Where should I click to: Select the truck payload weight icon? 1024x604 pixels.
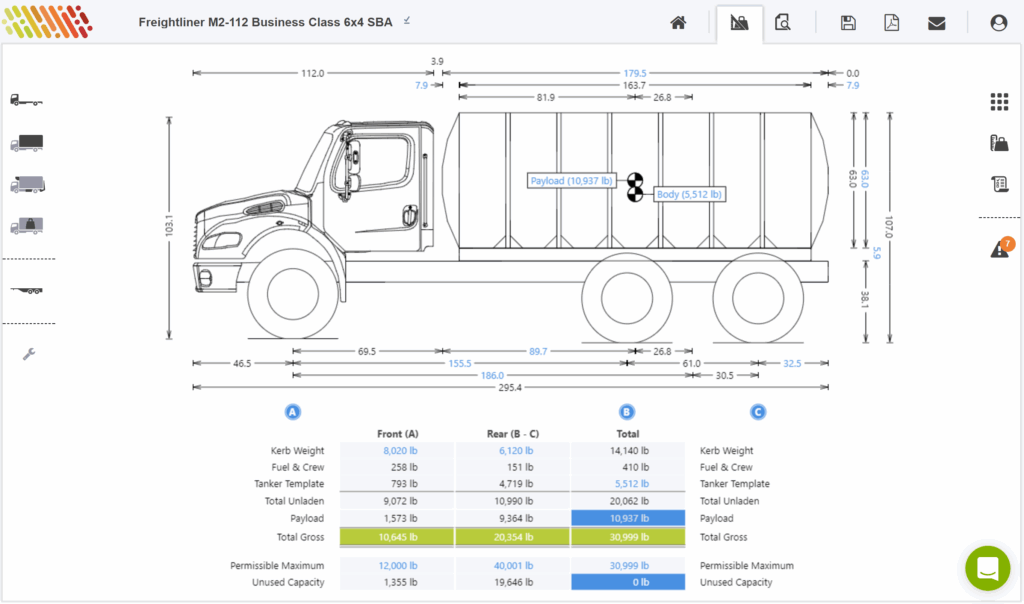pyautogui.click(x=27, y=226)
